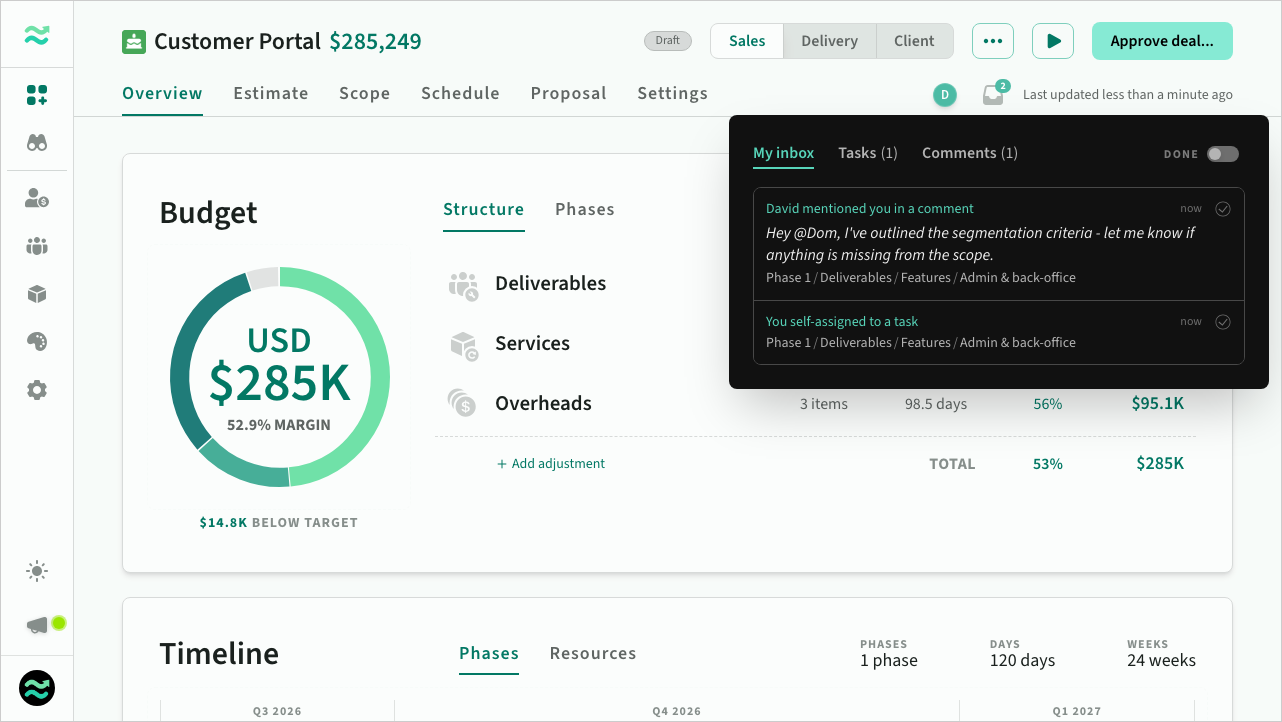Click the wave logo at the sidebar top
Screen dimensions: 1282x722
point(37,36)
